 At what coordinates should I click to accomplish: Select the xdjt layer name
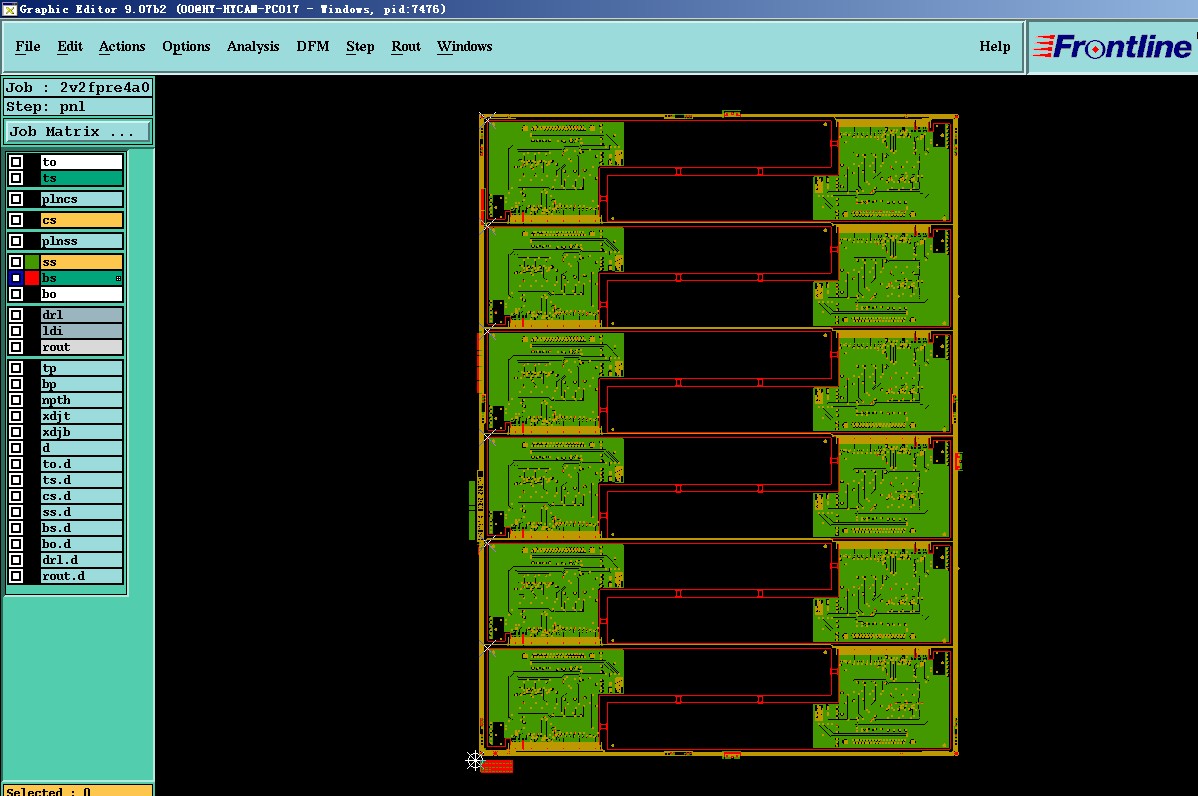81,416
